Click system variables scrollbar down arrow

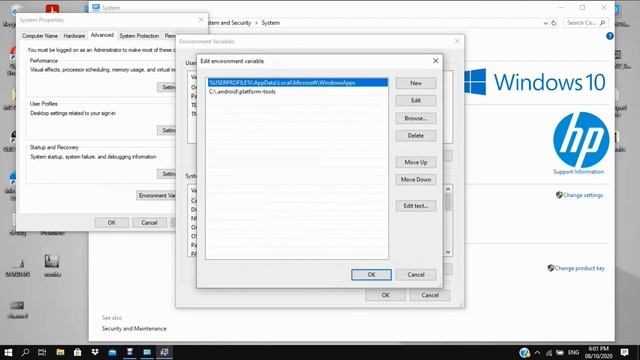tap(448, 253)
